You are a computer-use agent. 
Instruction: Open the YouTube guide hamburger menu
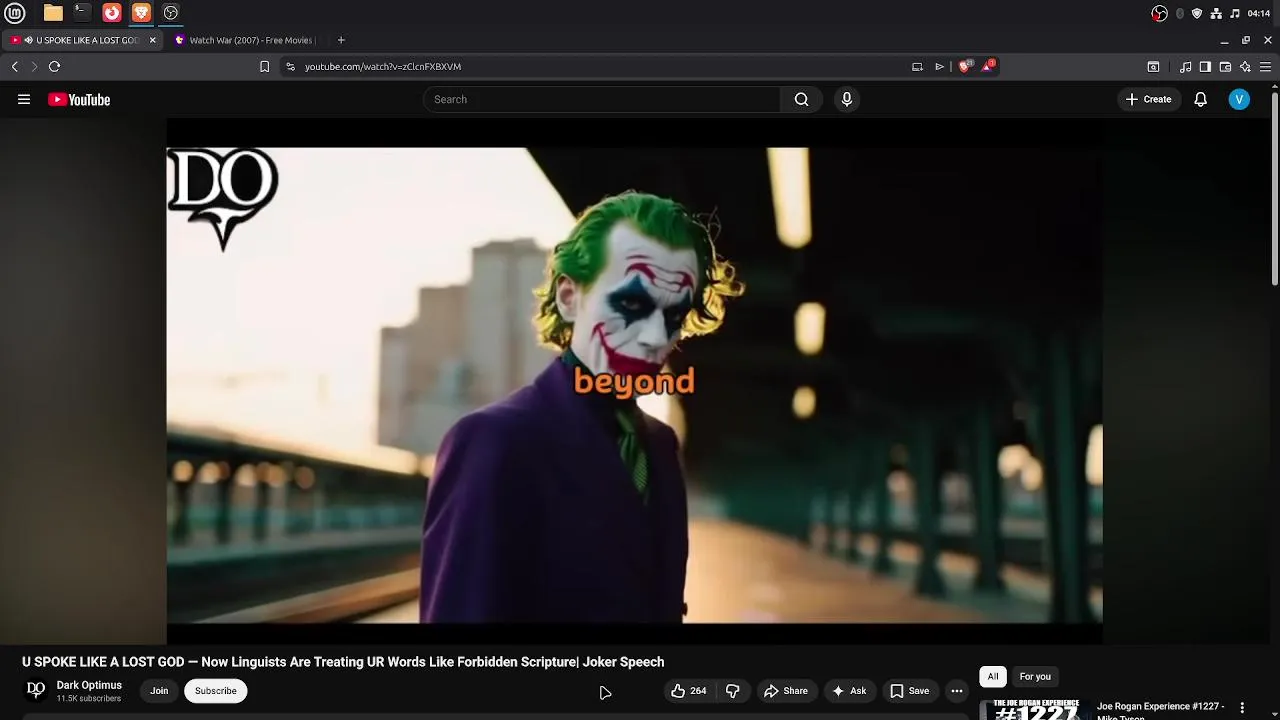point(24,99)
